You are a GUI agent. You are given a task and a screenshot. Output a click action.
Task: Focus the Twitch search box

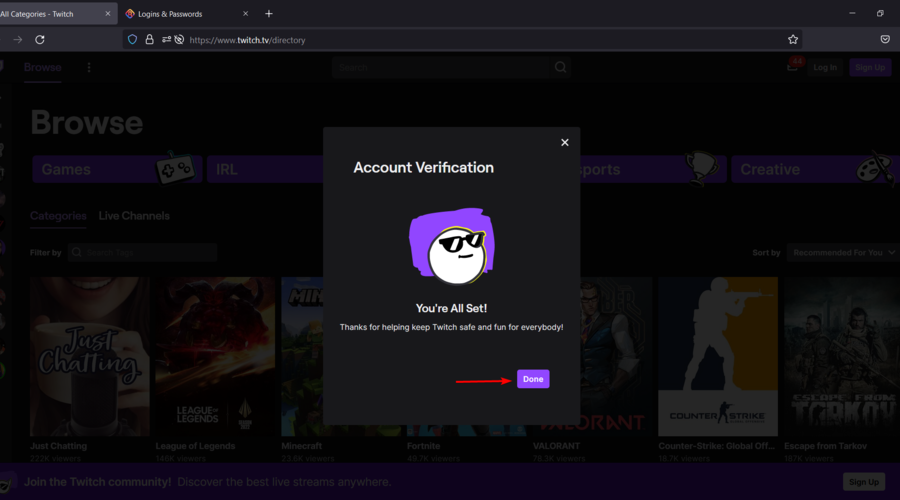(x=441, y=68)
